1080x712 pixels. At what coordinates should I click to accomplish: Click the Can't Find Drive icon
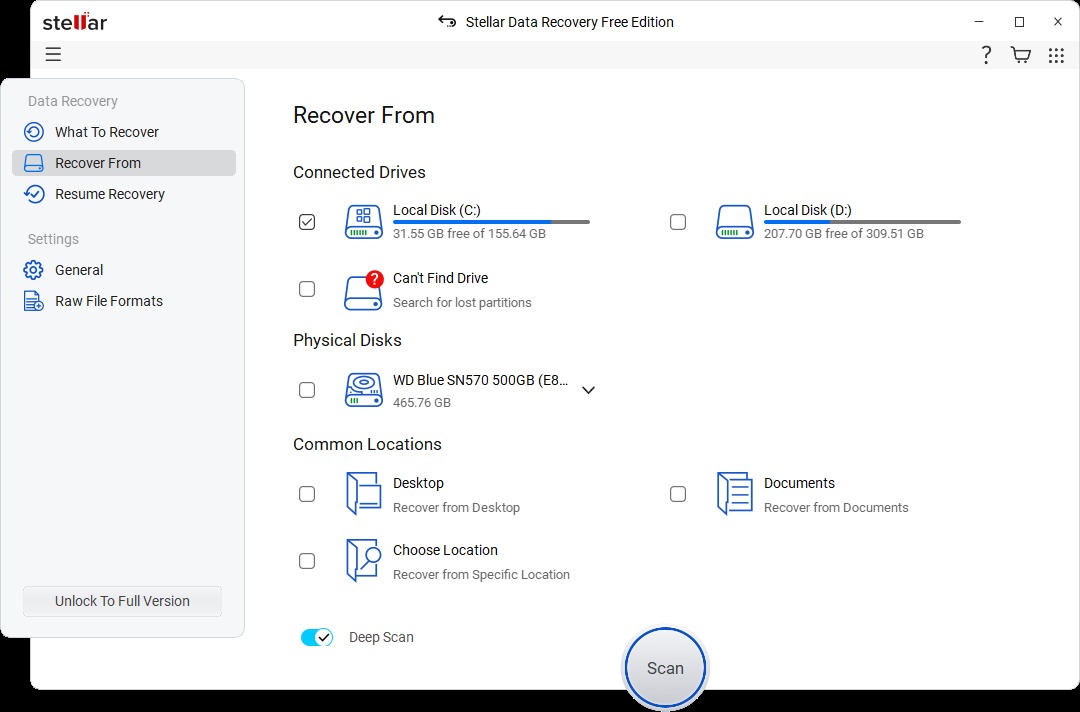363,289
